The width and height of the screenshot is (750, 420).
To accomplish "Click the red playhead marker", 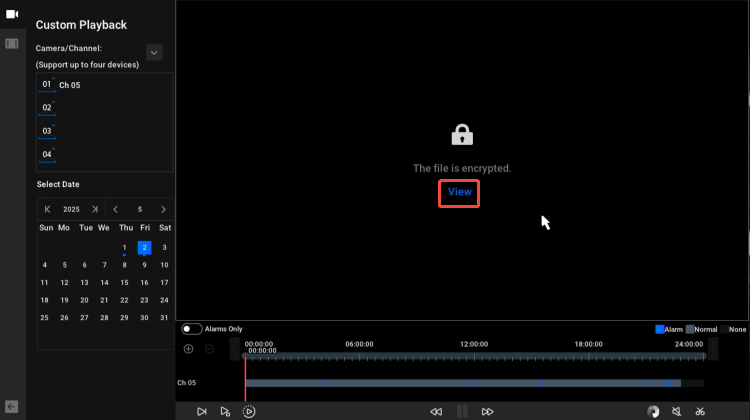I will coord(245,379).
